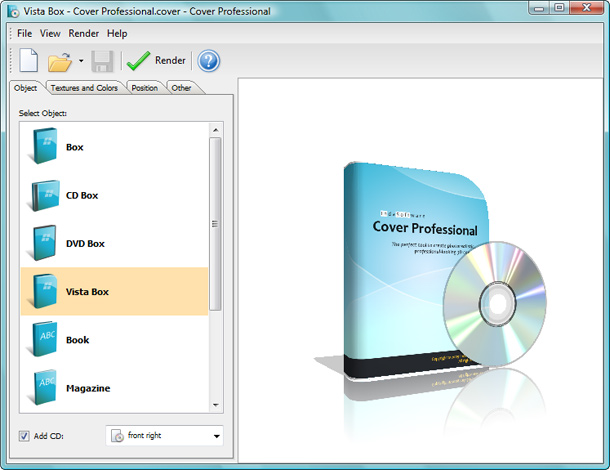Click the CD icon inside position dropdown
Screen dimensions: 610x470
click(x=117, y=436)
